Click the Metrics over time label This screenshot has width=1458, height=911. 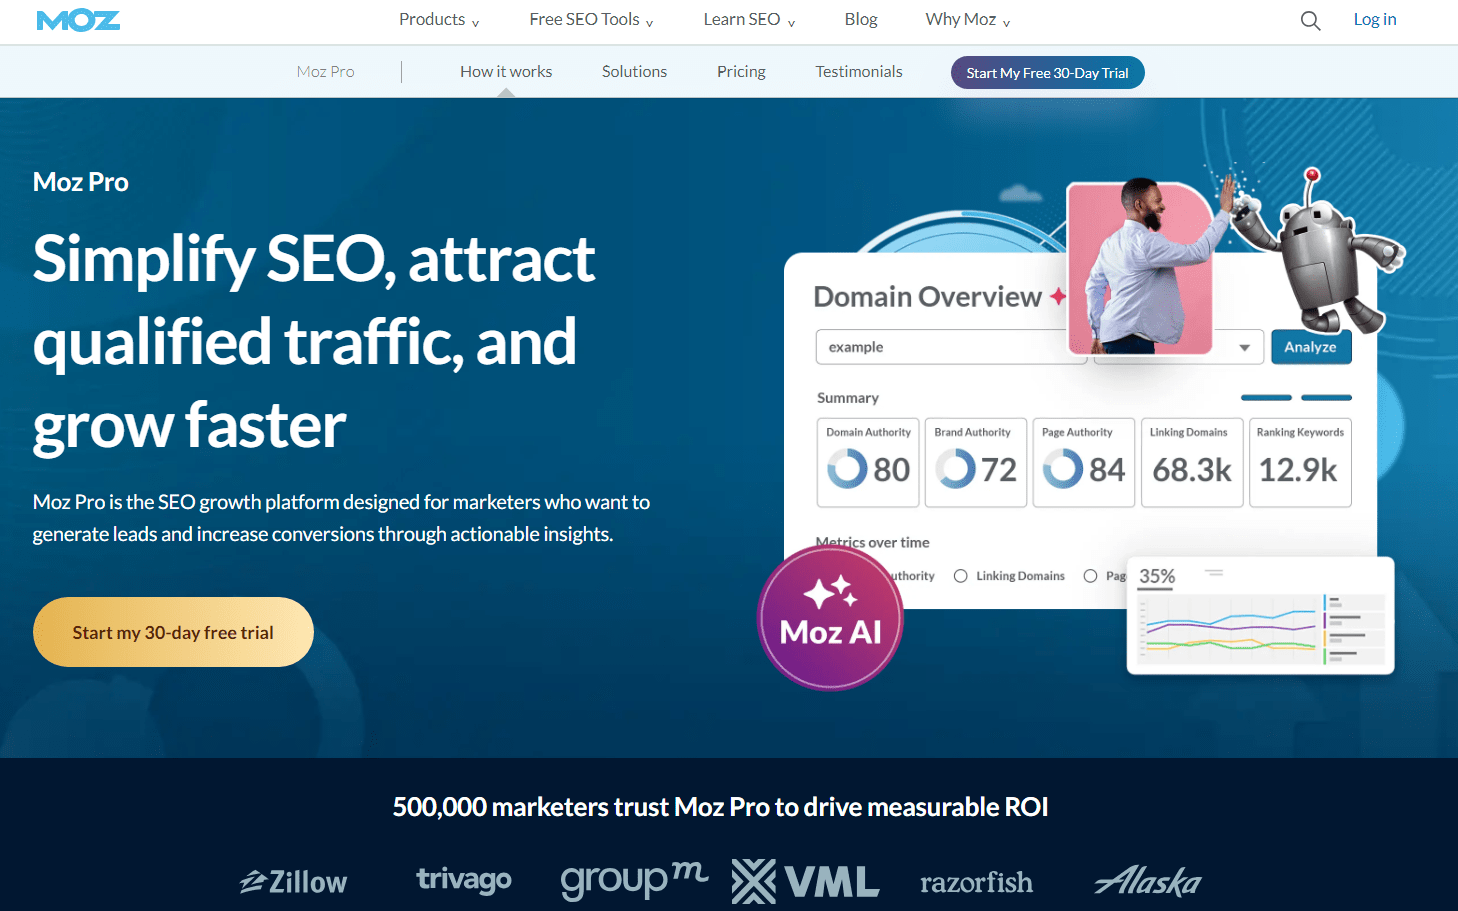[x=872, y=542]
